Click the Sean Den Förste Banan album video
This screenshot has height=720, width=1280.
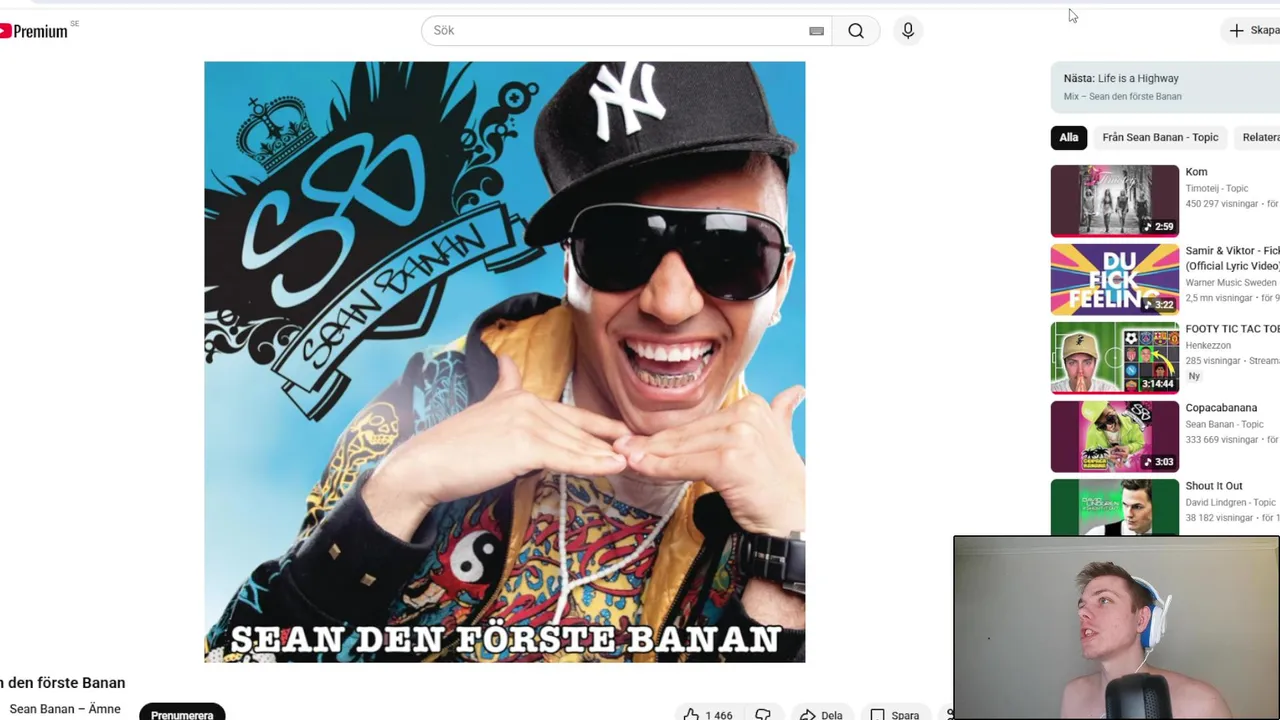pos(504,362)
